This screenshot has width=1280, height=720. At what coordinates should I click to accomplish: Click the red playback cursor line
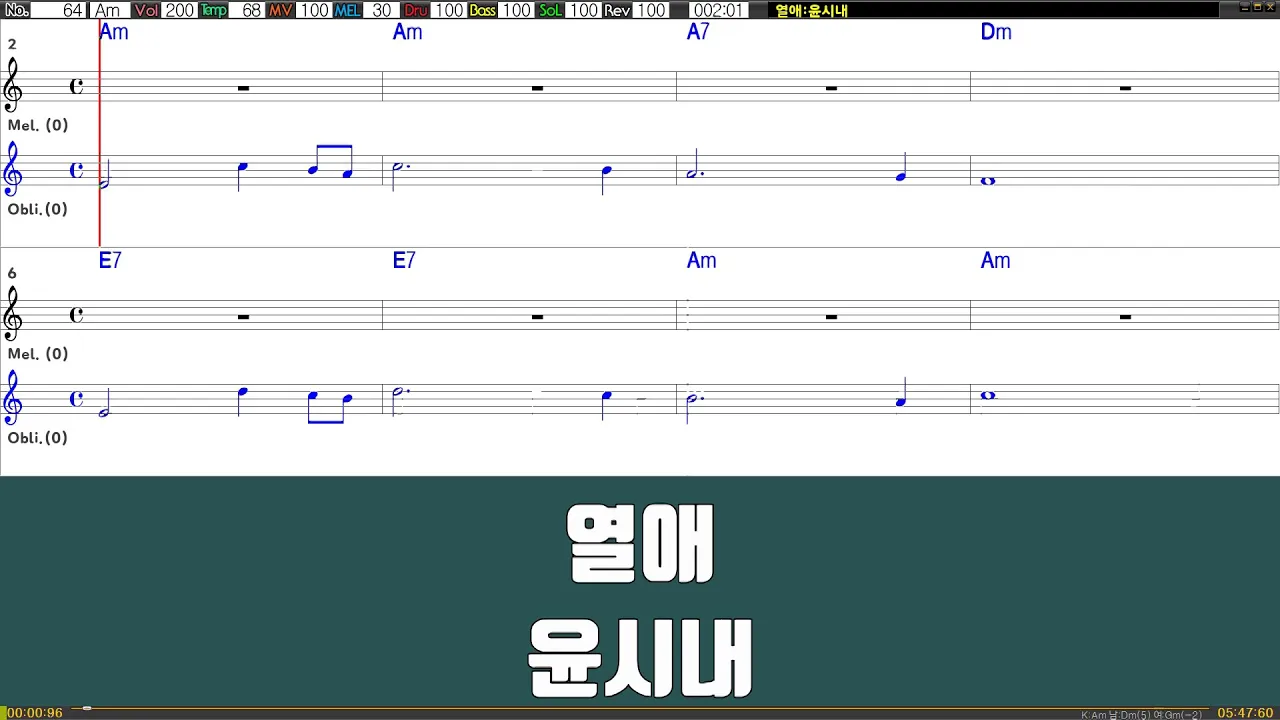[x=100, y=133]
